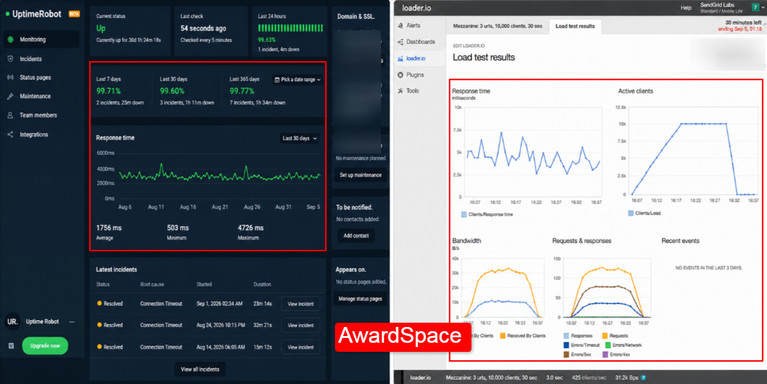
Task: Open the Last 30 days response time dropdown
Action: (x=299, y=138)
